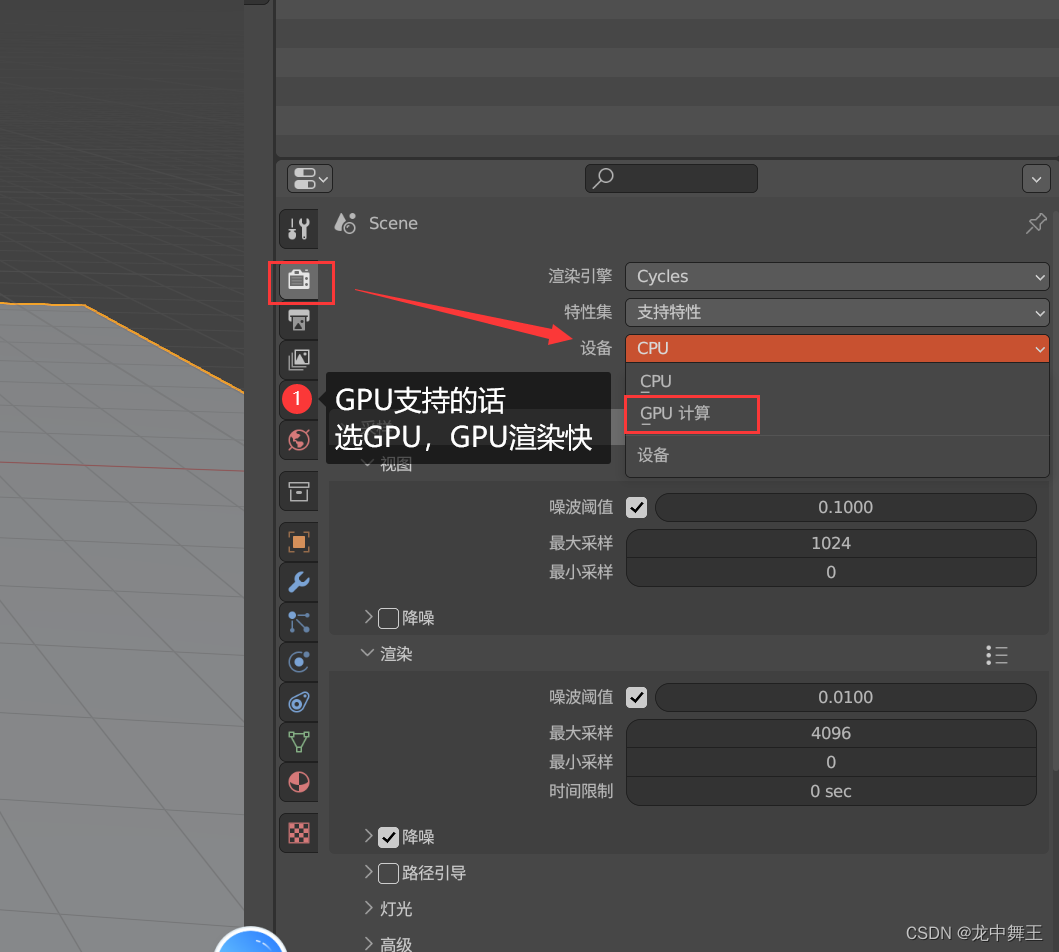Open the Material properties tab
The image size is (1059, 952).
click(x=299, y=782)
